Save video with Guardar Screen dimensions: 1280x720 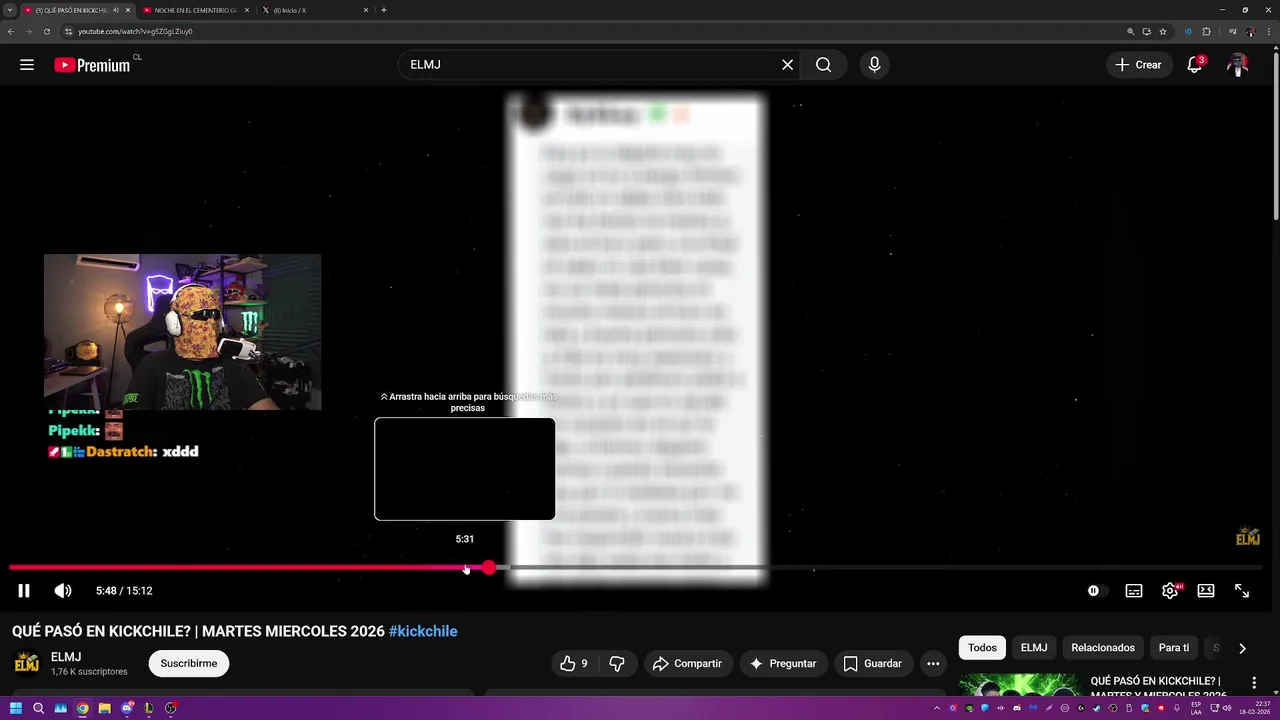[x=872, y=663]
